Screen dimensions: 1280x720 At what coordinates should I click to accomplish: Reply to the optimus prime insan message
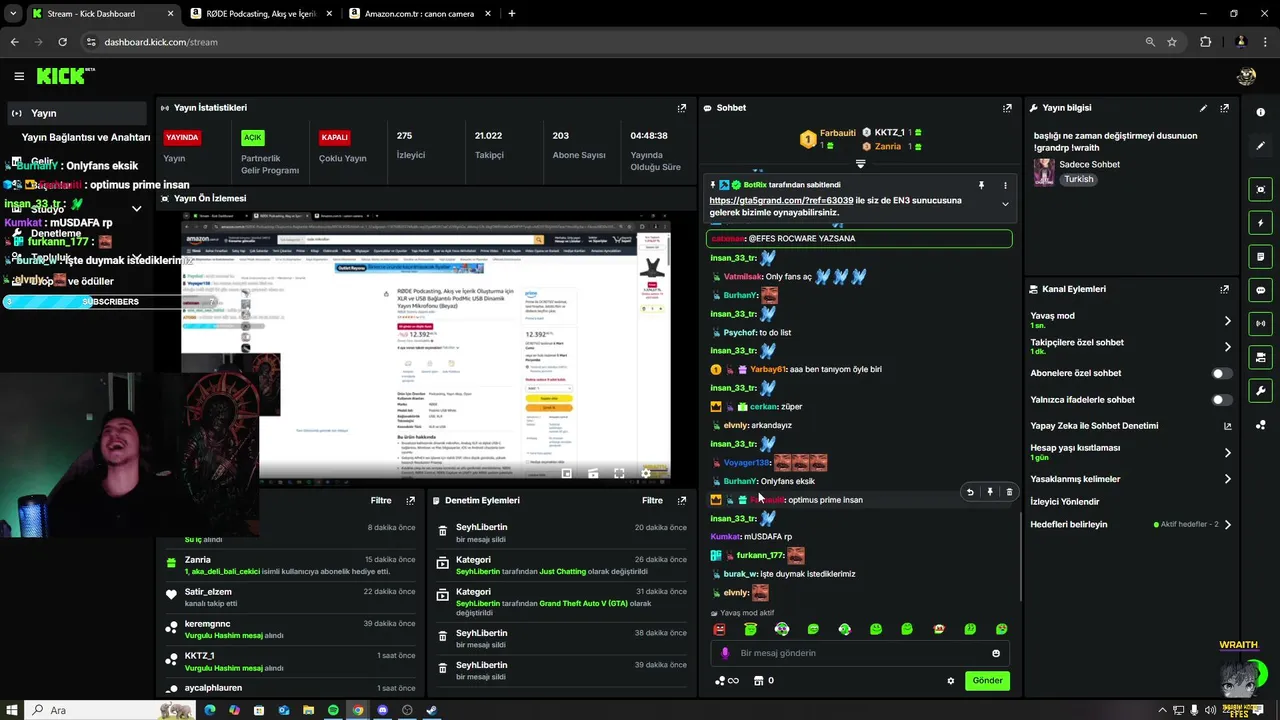click(x=970, y=492)
